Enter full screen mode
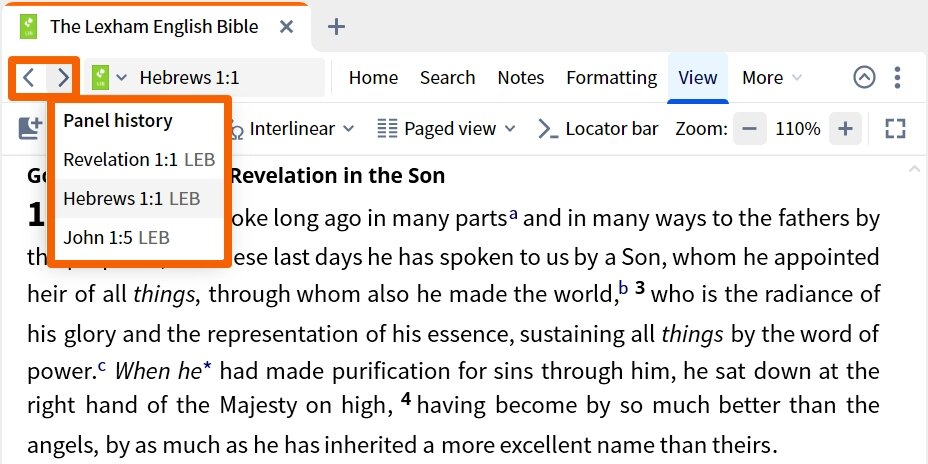 [896, 128]
